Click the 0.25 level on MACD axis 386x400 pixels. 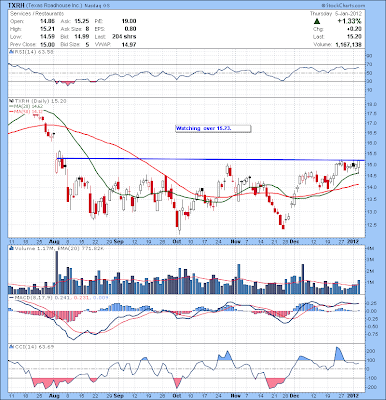pyautogui.click(x=372, y=303)
